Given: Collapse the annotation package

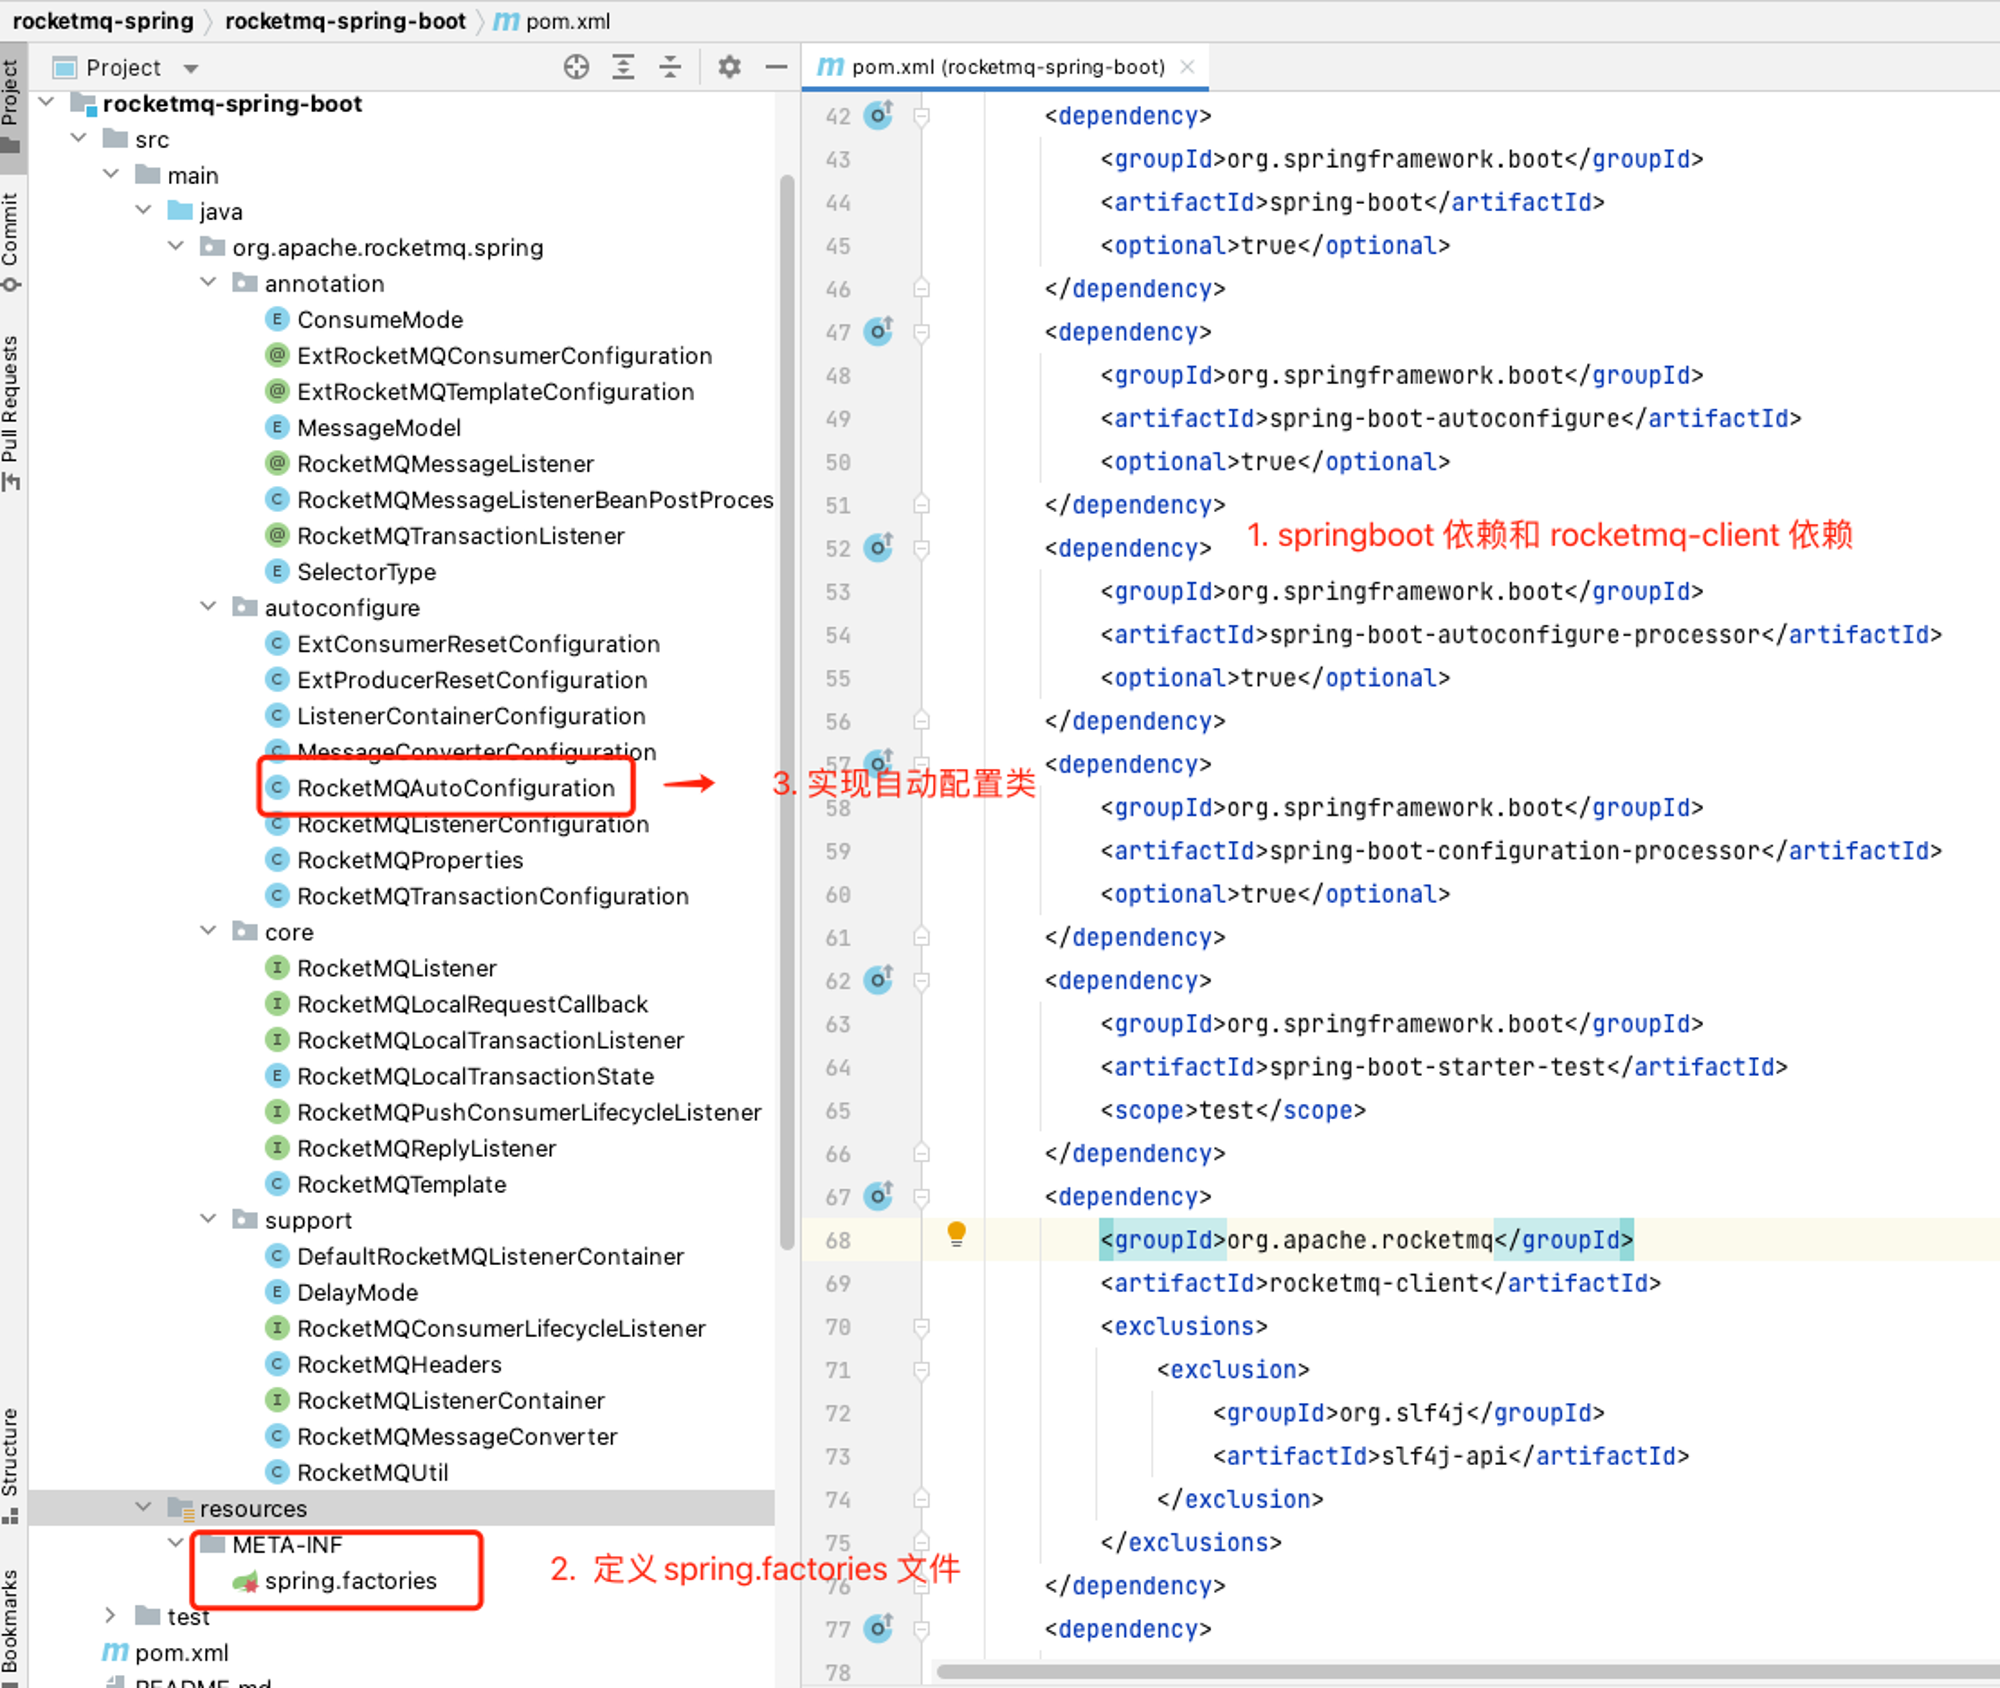Looking at the screenshot, I should tap(208, 282).
